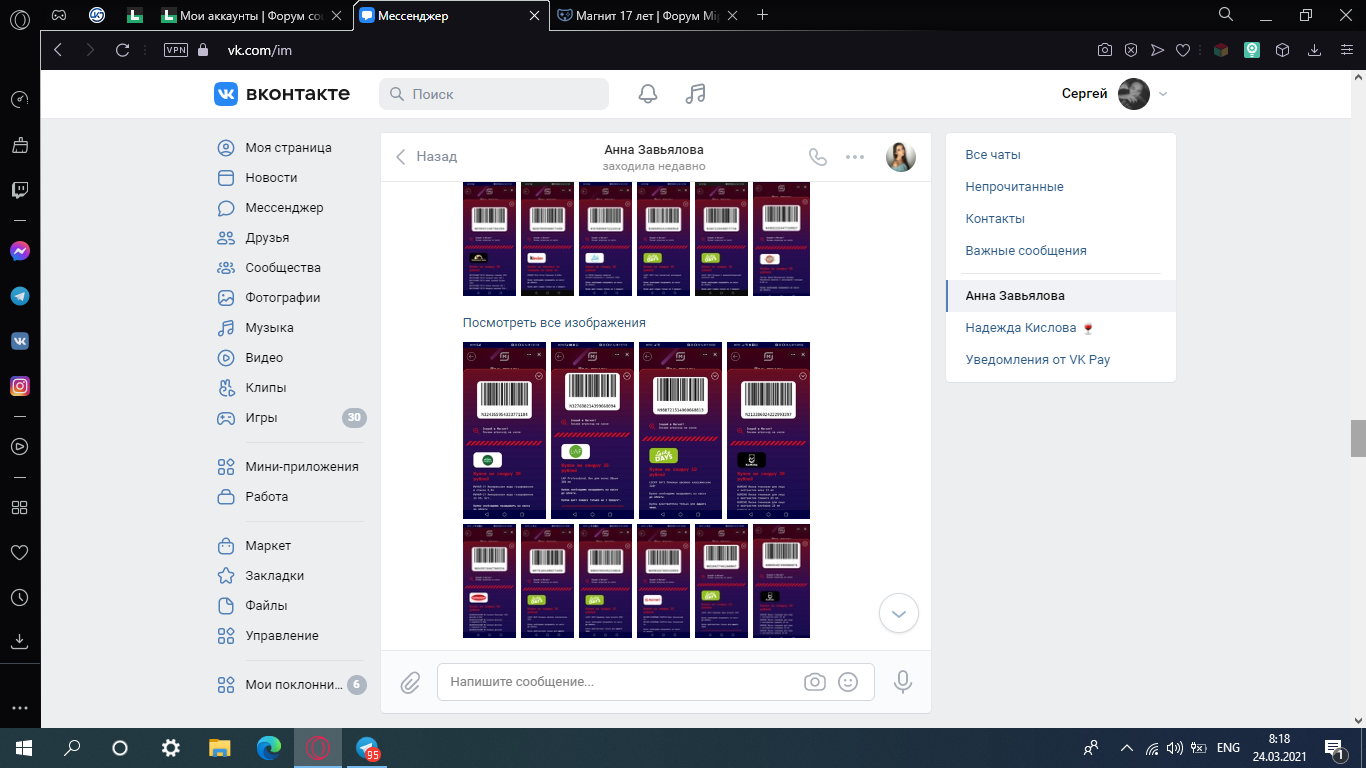Call Анна Завьялова with the phone icon
Viewport: 1366px width, 768px height.
coord(818,156)
